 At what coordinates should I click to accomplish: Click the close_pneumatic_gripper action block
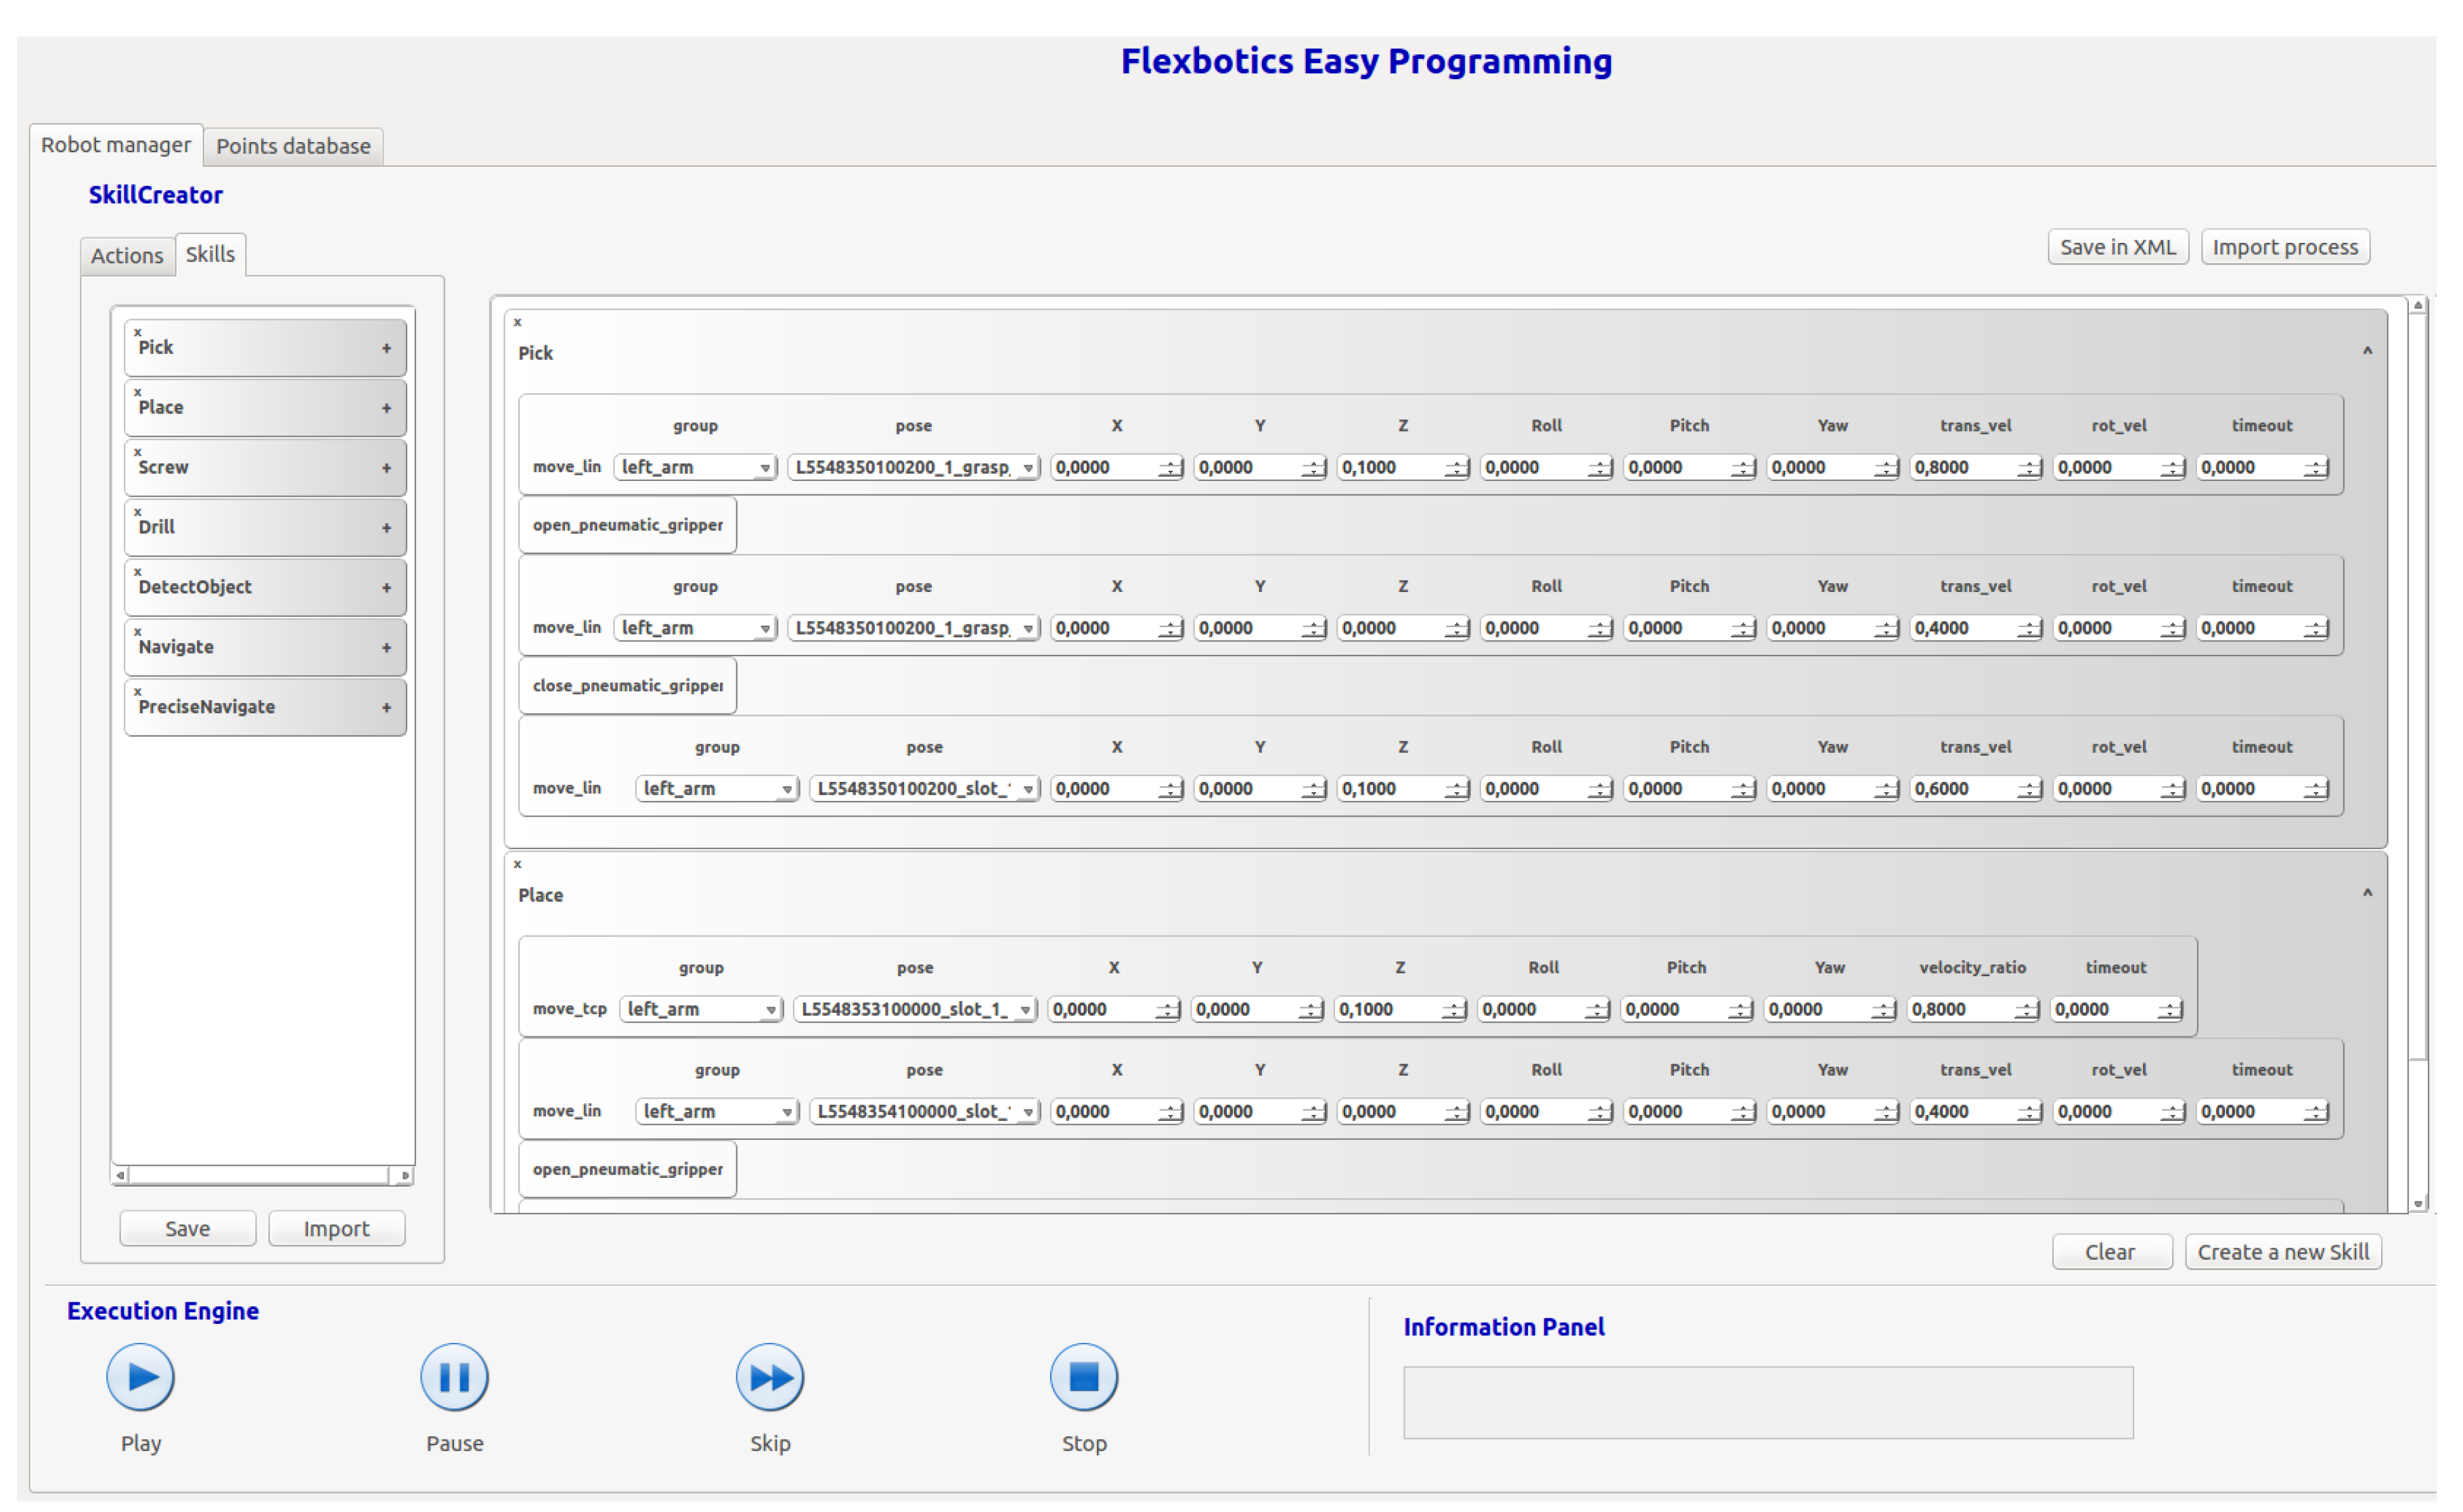point(627,685)
